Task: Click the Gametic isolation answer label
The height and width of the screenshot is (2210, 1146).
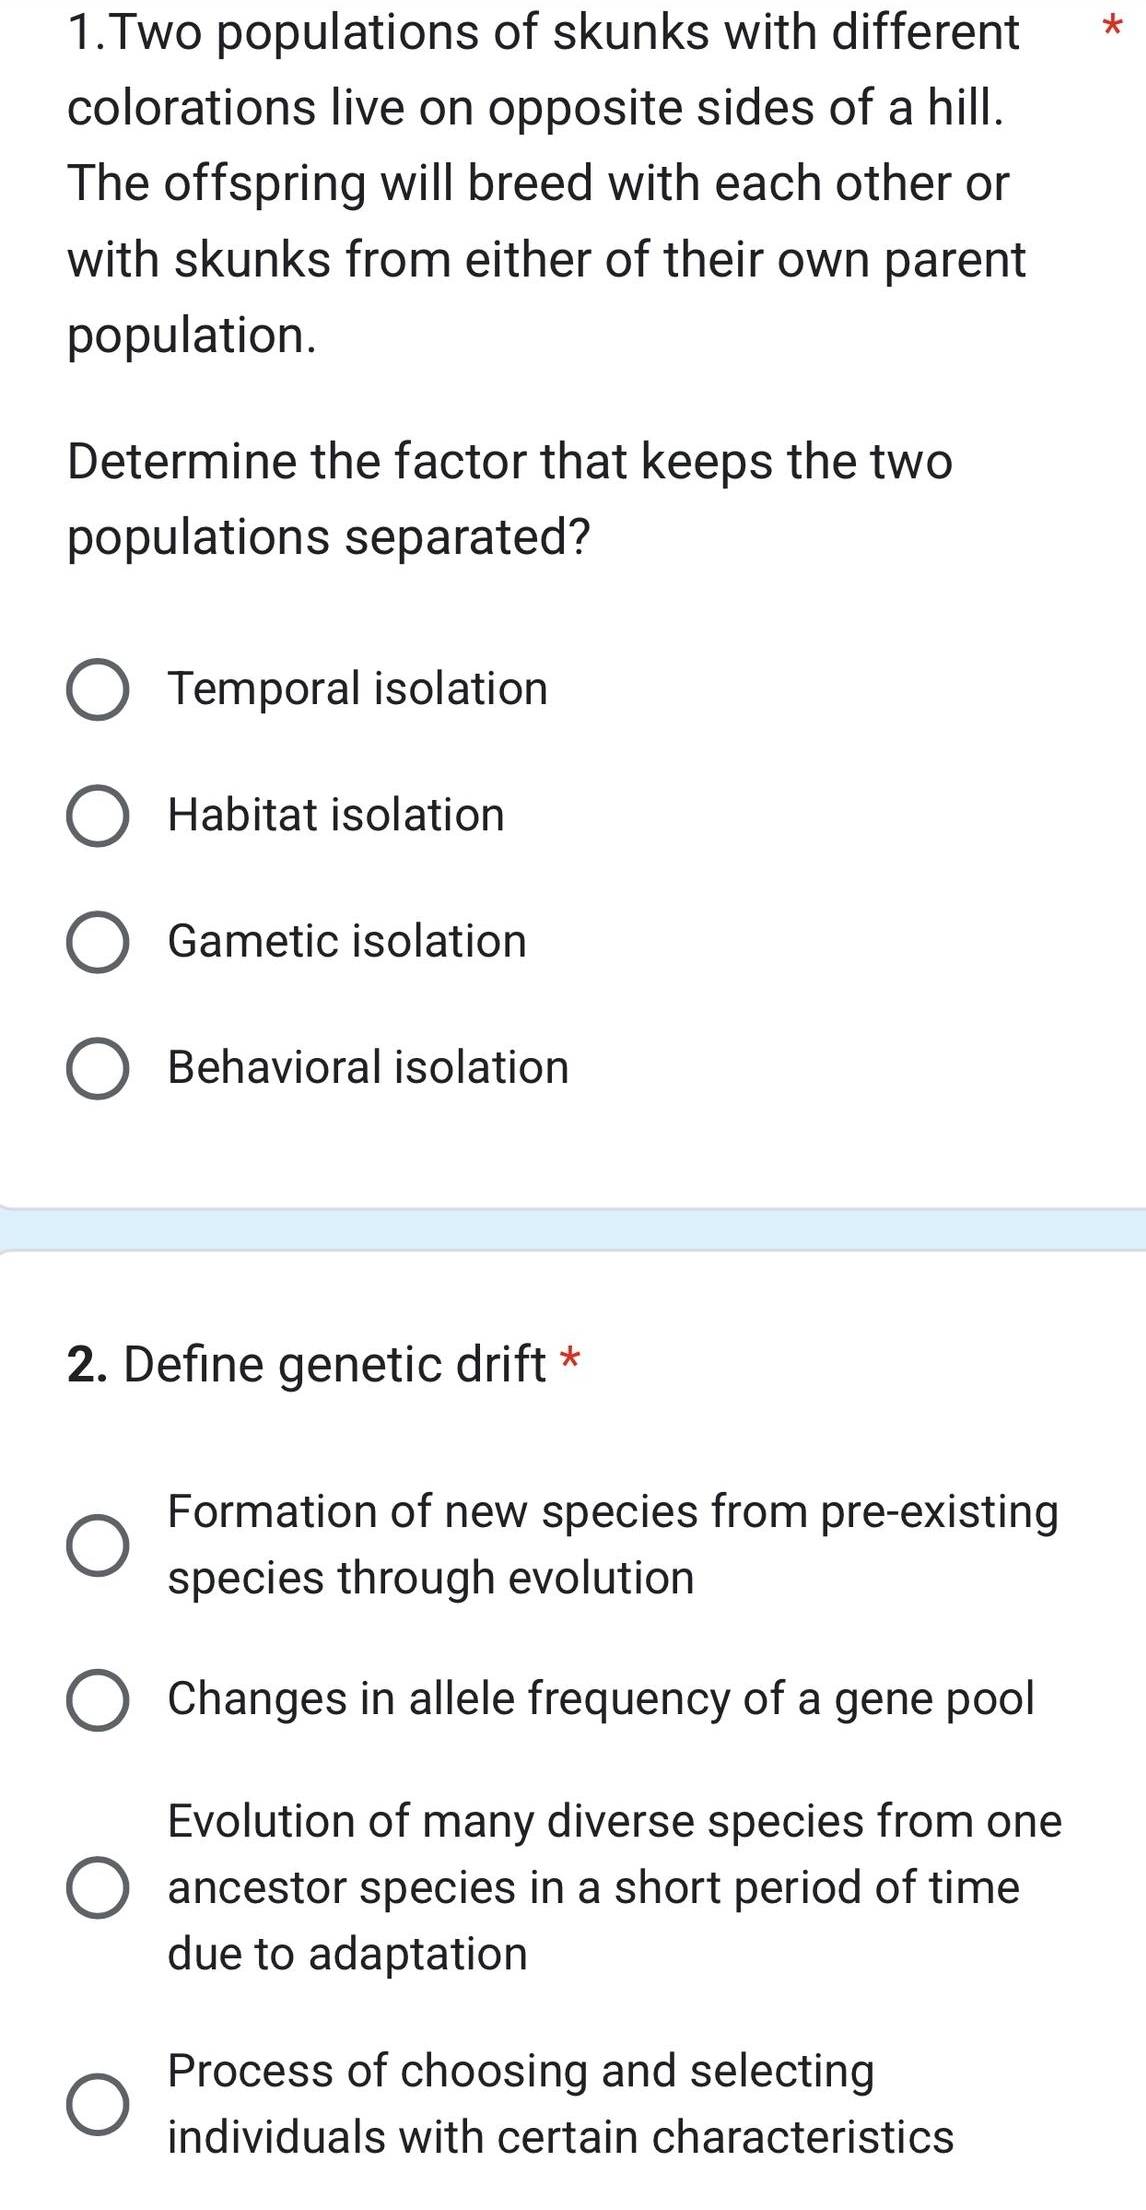Action: pos(345,940)
